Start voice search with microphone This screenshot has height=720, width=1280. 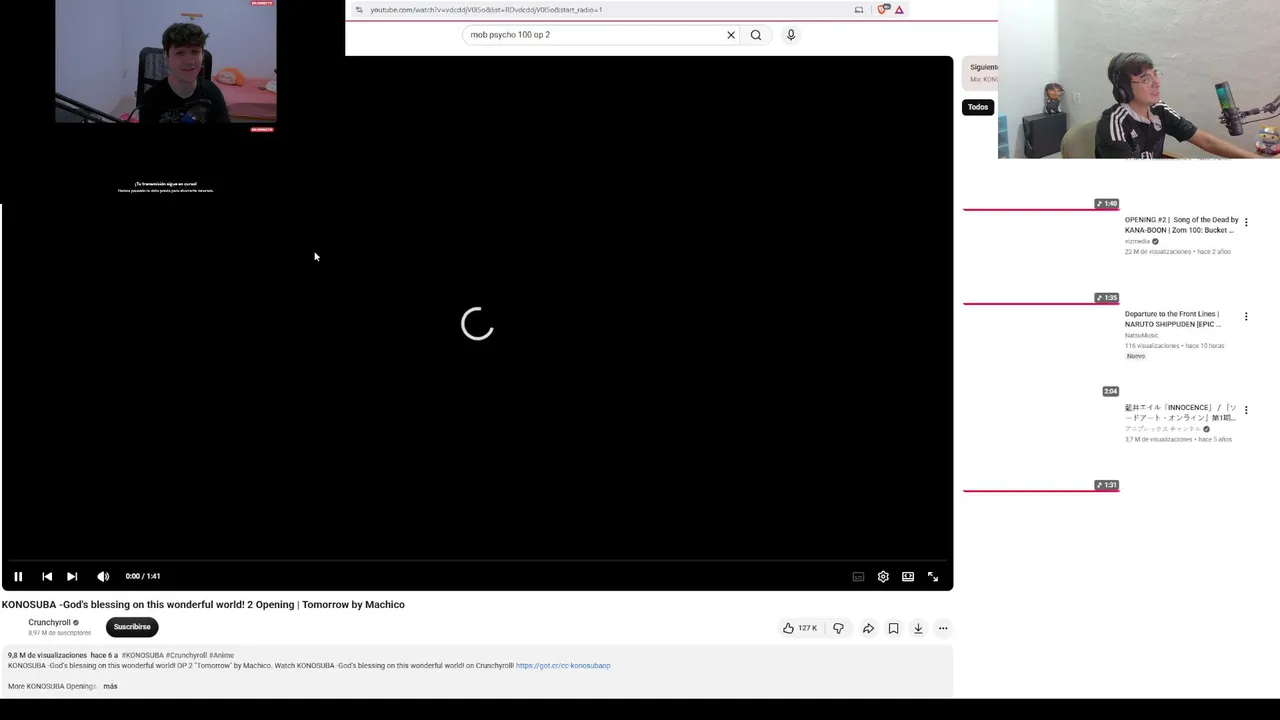[x=791, y=35]
